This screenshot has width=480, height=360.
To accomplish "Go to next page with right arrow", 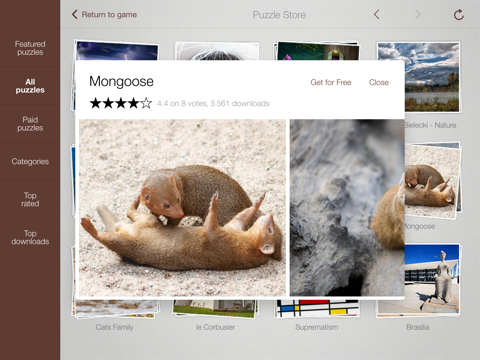I will point(418,14).
